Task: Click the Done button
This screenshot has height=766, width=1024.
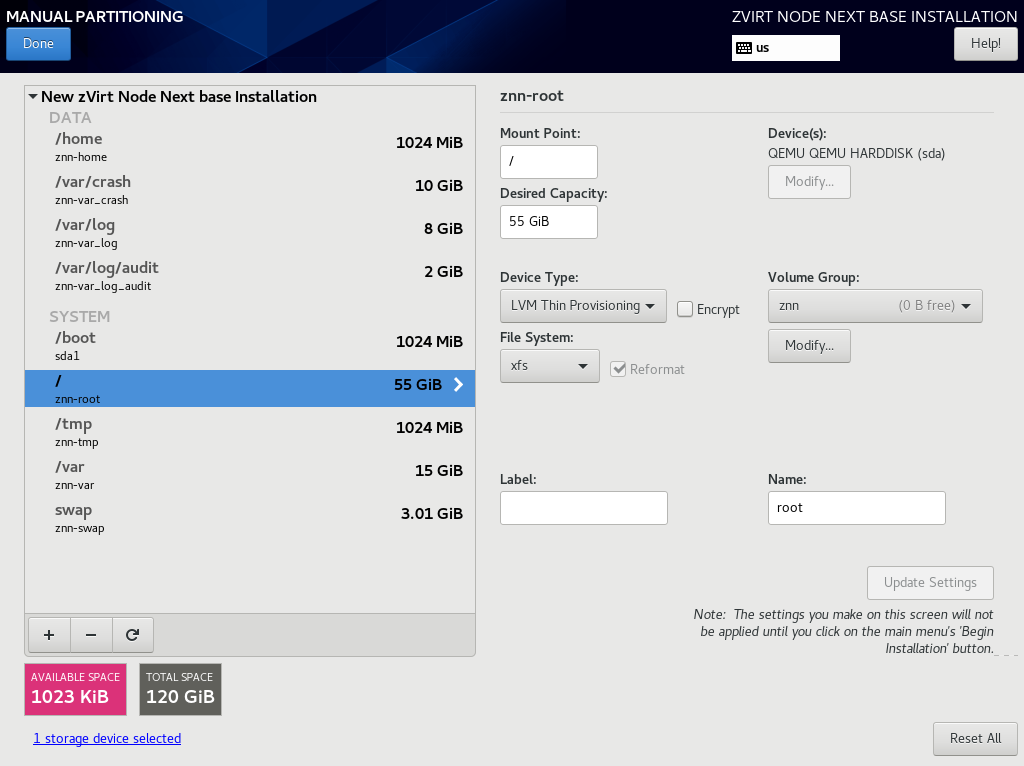Action: coord(39,44)
